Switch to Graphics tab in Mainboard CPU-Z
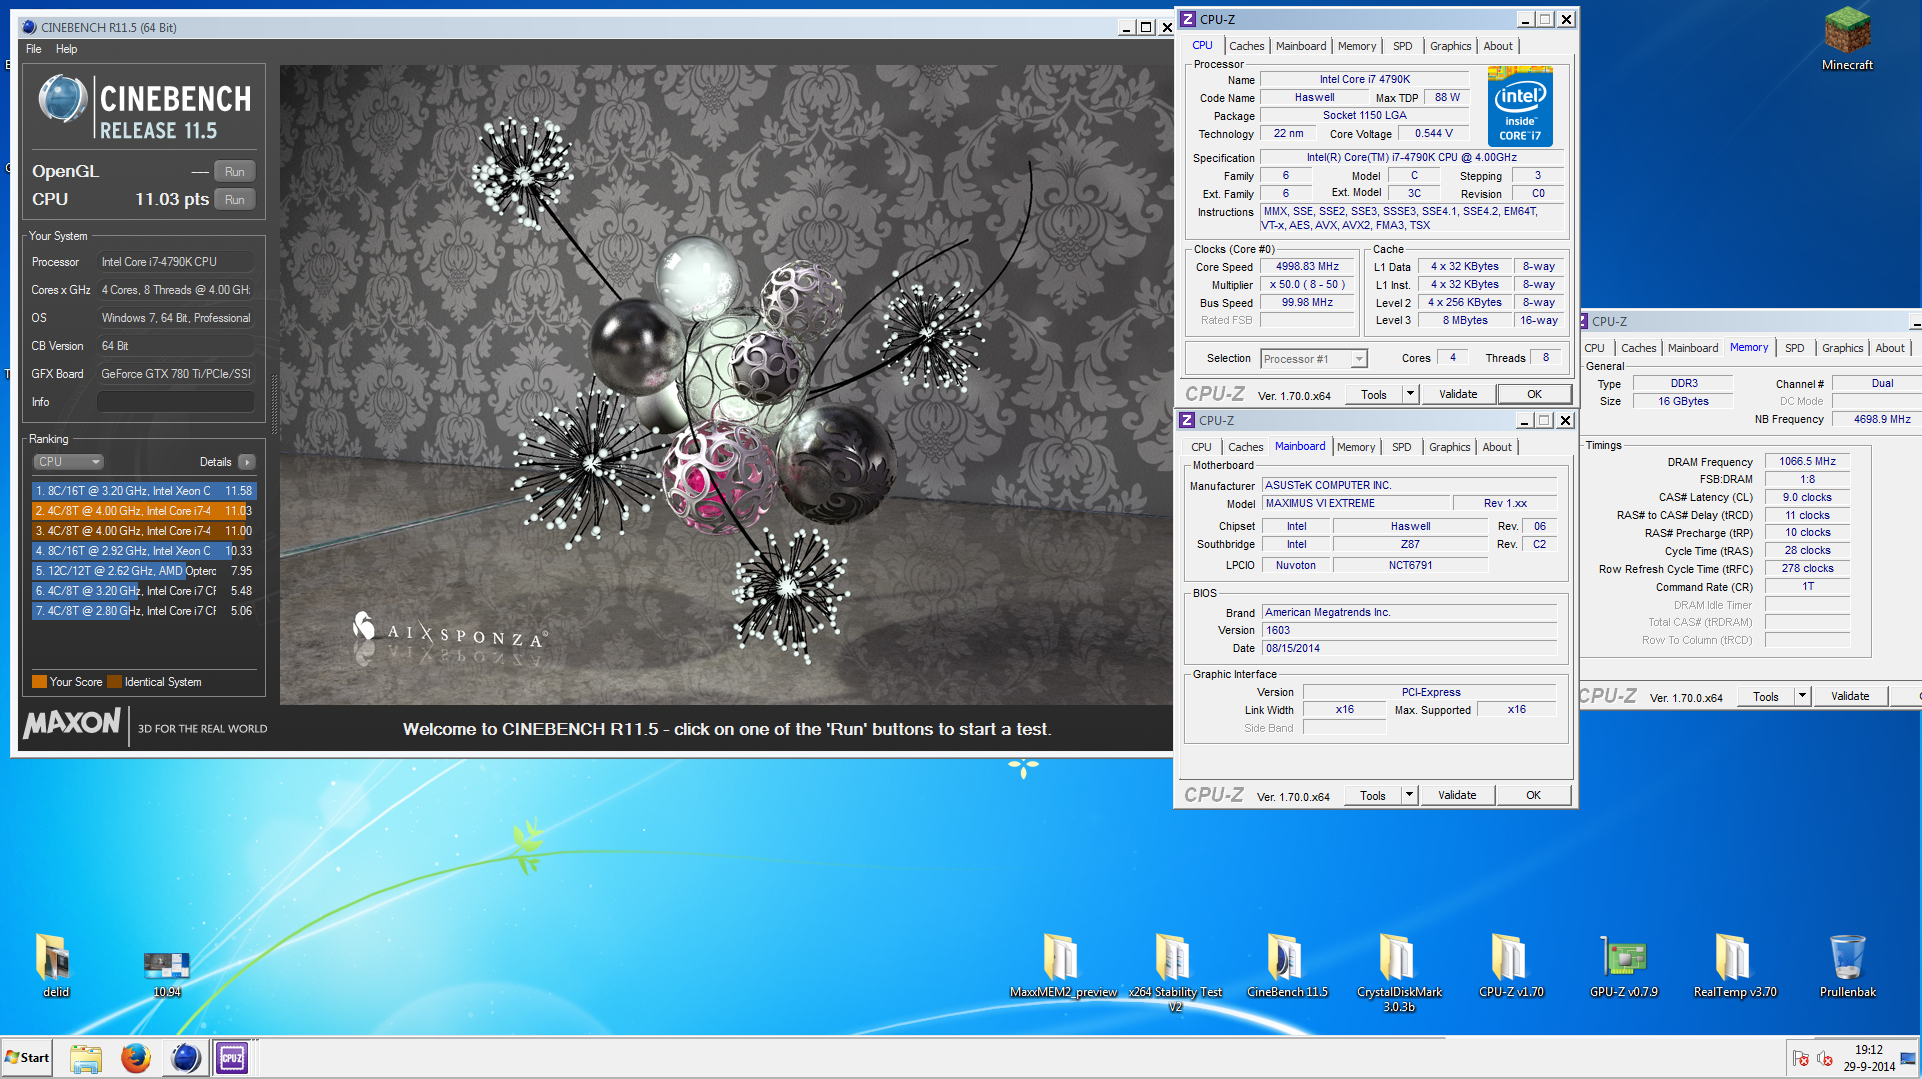 point(1449,447)
